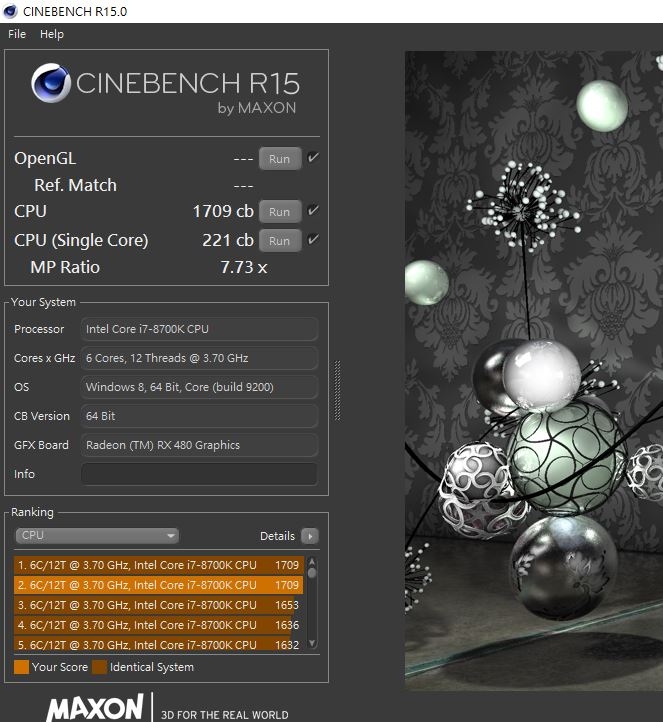Click the Details label in Ranking

(277, 536)
